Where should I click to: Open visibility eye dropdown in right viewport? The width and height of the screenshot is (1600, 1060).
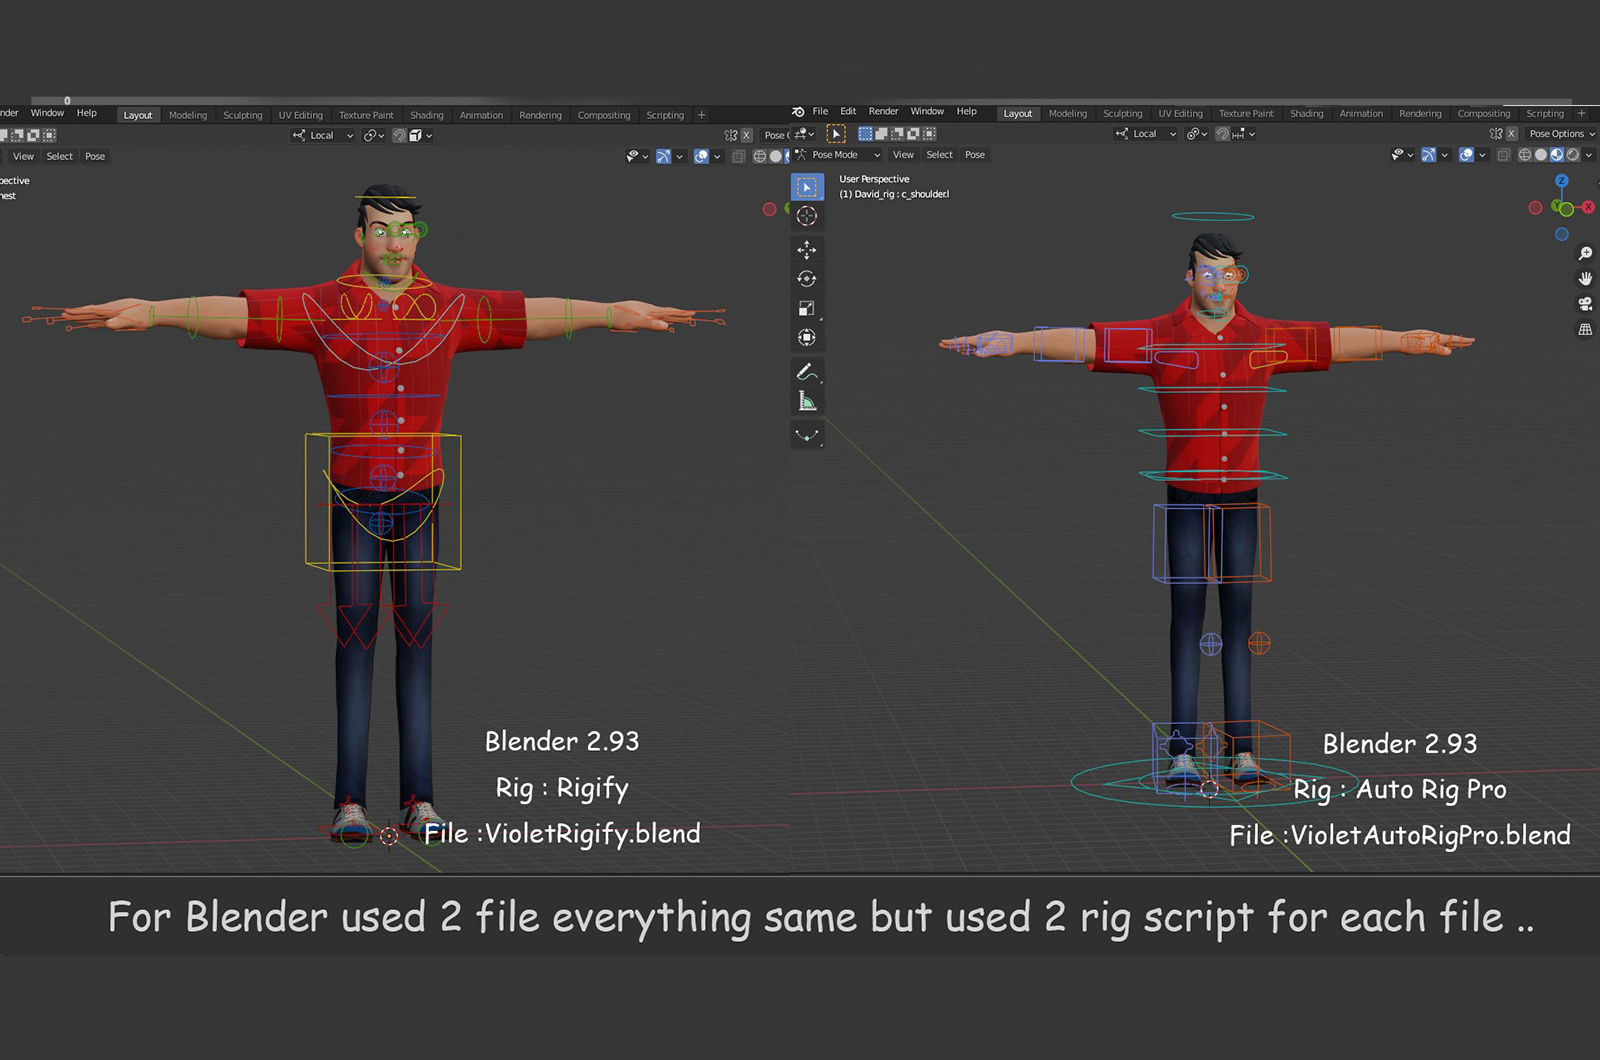point(1403,155)
